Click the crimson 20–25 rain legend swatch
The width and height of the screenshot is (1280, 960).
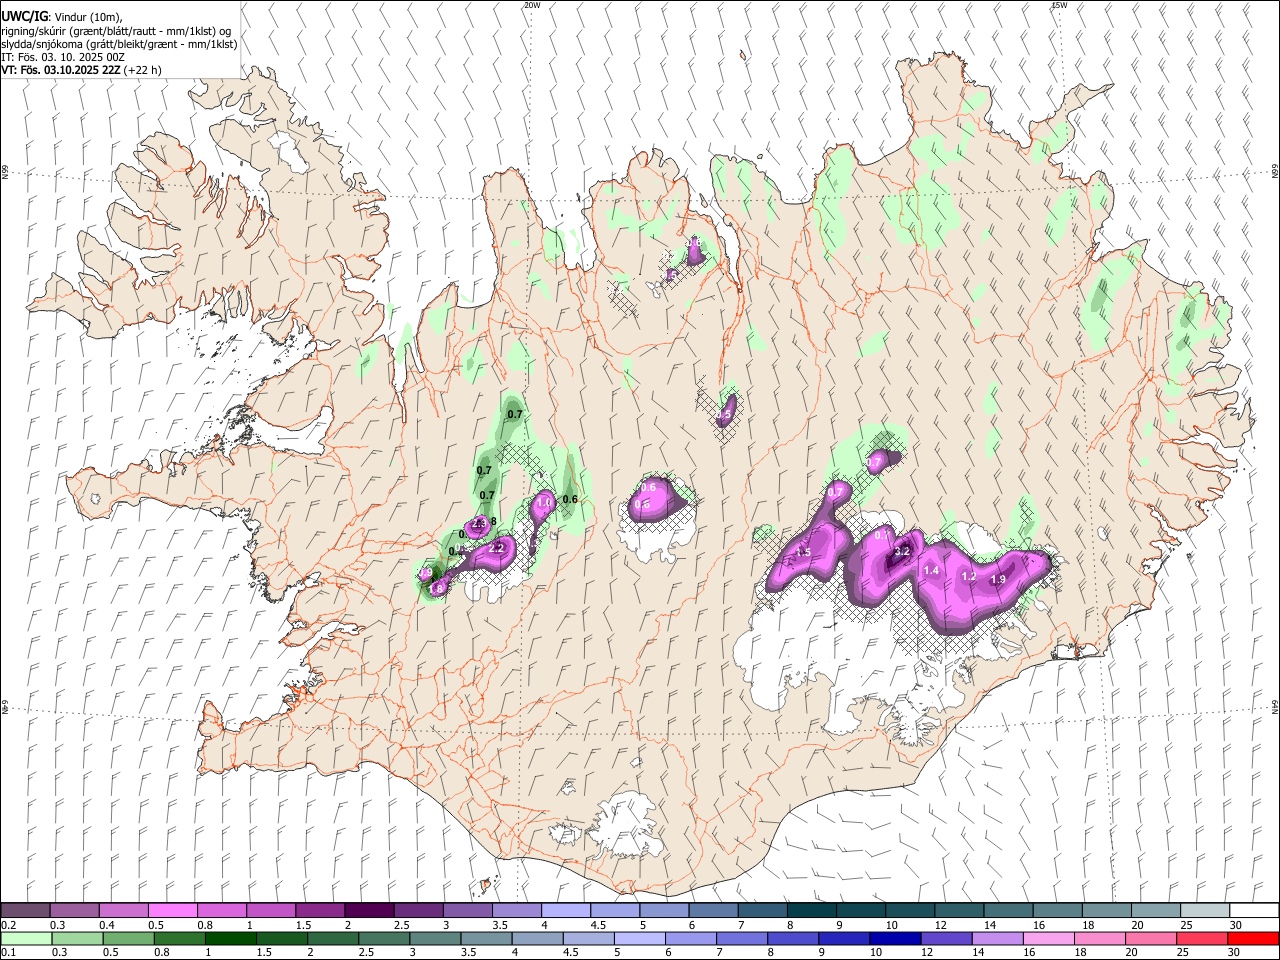tap(1202, 938)
